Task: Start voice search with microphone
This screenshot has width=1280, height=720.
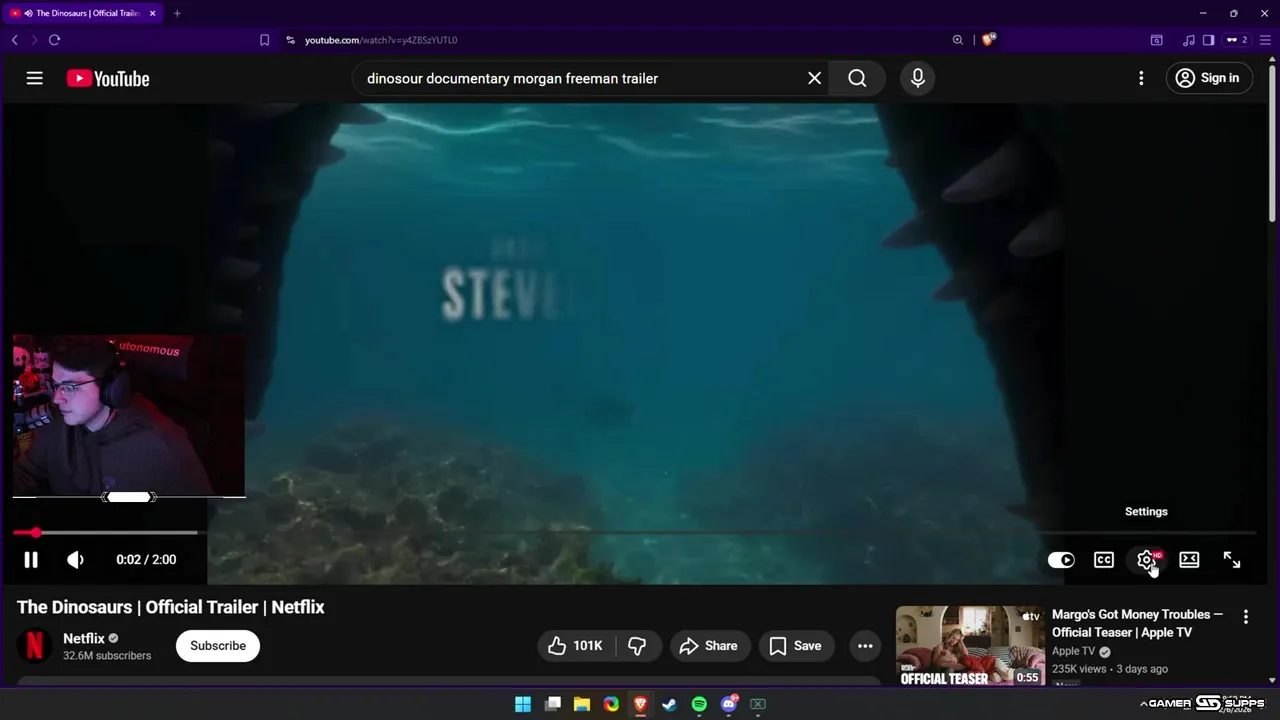Action: click(x=917, y=78)
